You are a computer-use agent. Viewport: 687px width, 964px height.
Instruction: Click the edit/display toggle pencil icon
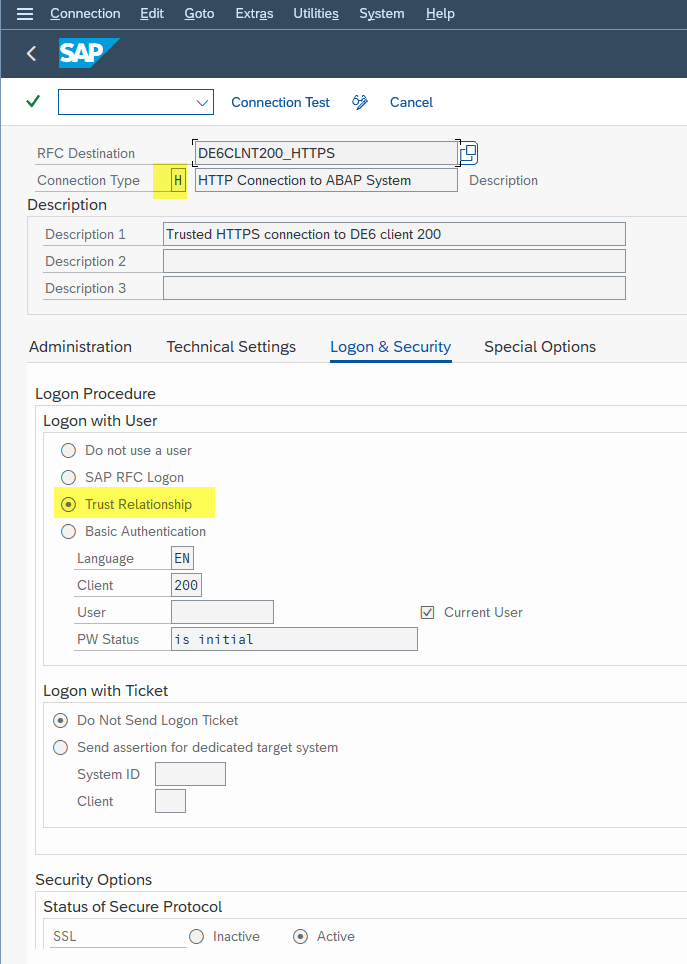tap(360, 102)
